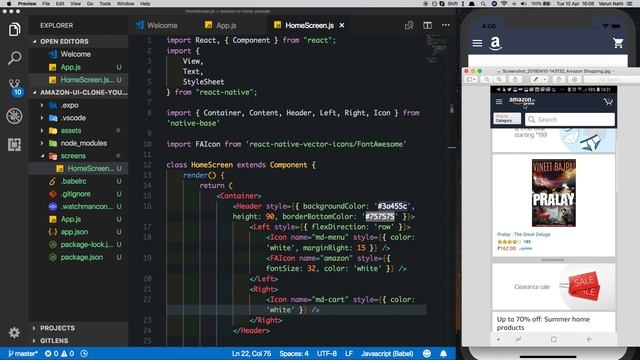This screenshot has width=640, height=360.
Task: Click Open Changes icon in the editor title bar
Action: pos(409,25)
